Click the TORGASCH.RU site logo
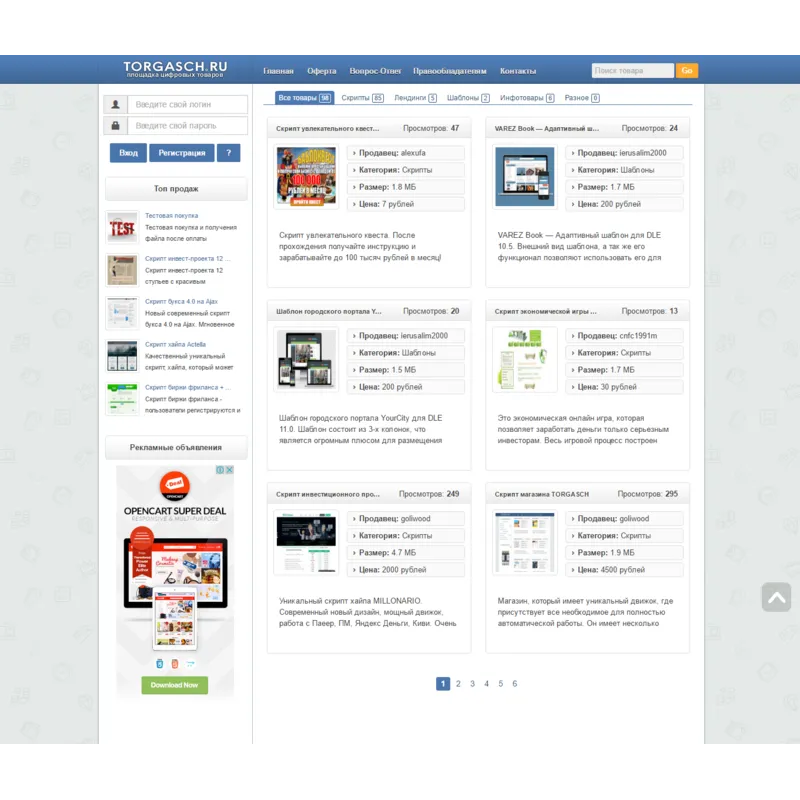Screen dimensions: 800x800 [175, 69]
